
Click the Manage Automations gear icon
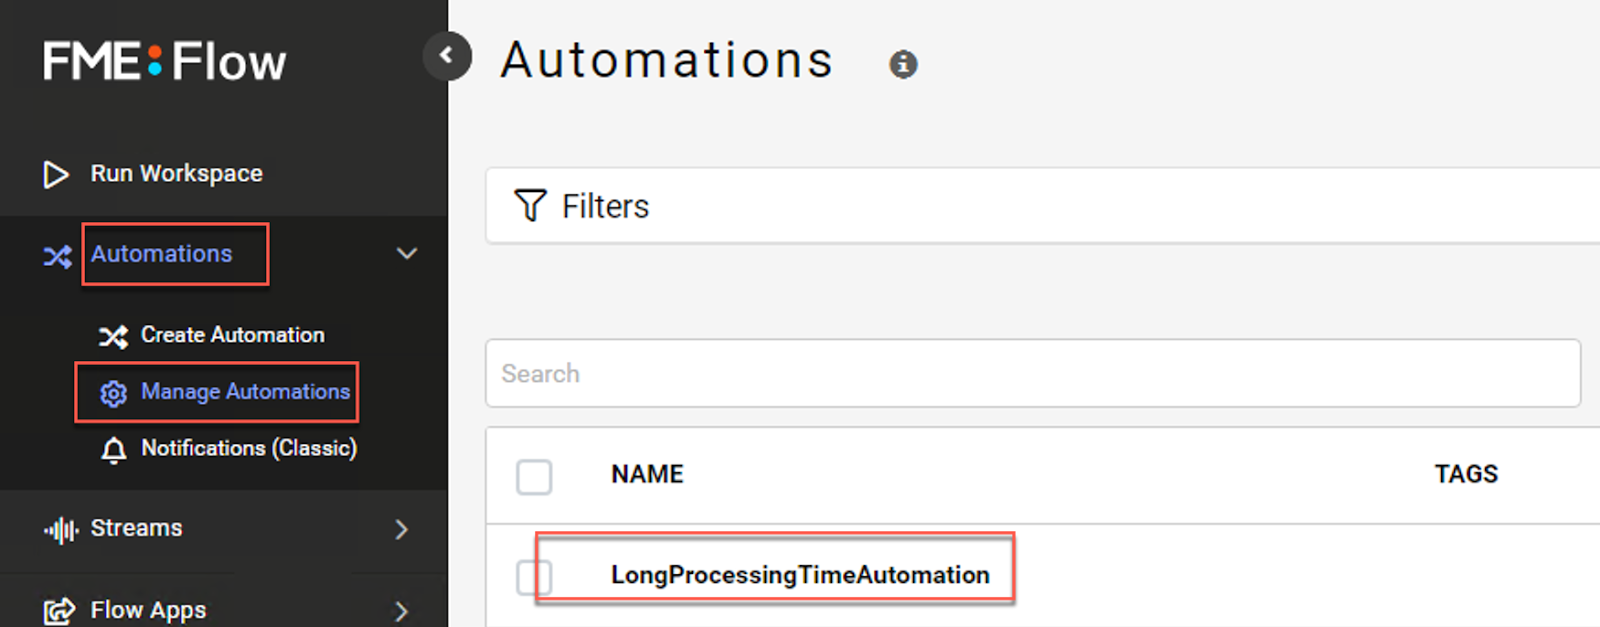tap(113, 393)
